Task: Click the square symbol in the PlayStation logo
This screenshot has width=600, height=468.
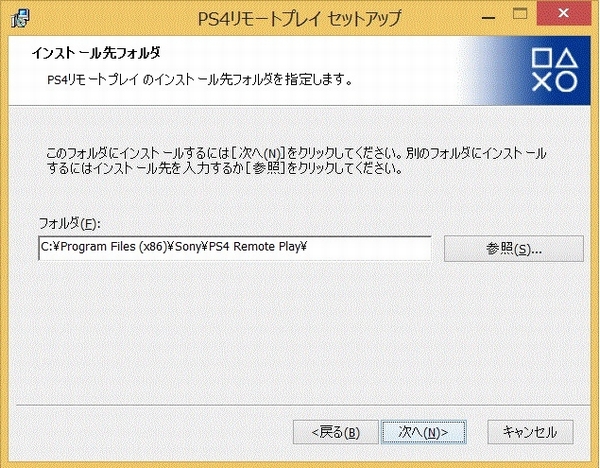Action: (x=542, y=56)
